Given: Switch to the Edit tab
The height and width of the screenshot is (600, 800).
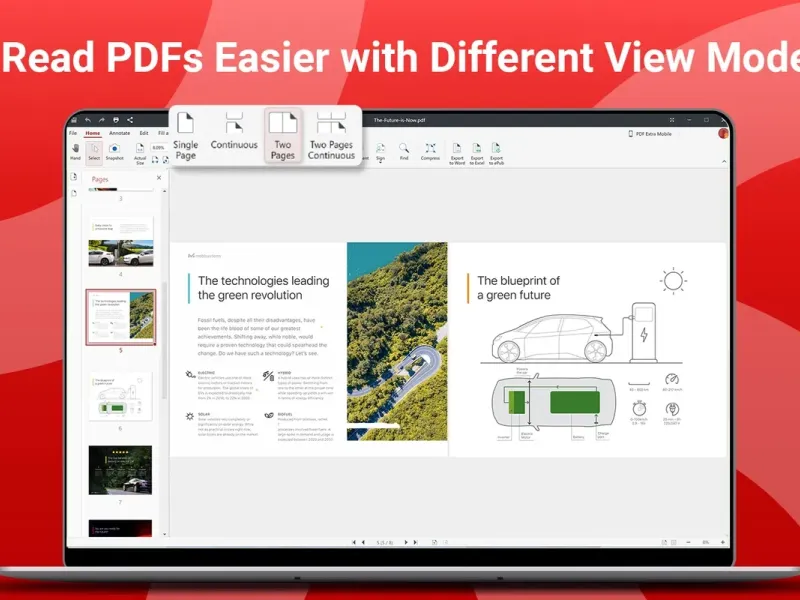Looking at the screenshot, I should coord(144,133).
